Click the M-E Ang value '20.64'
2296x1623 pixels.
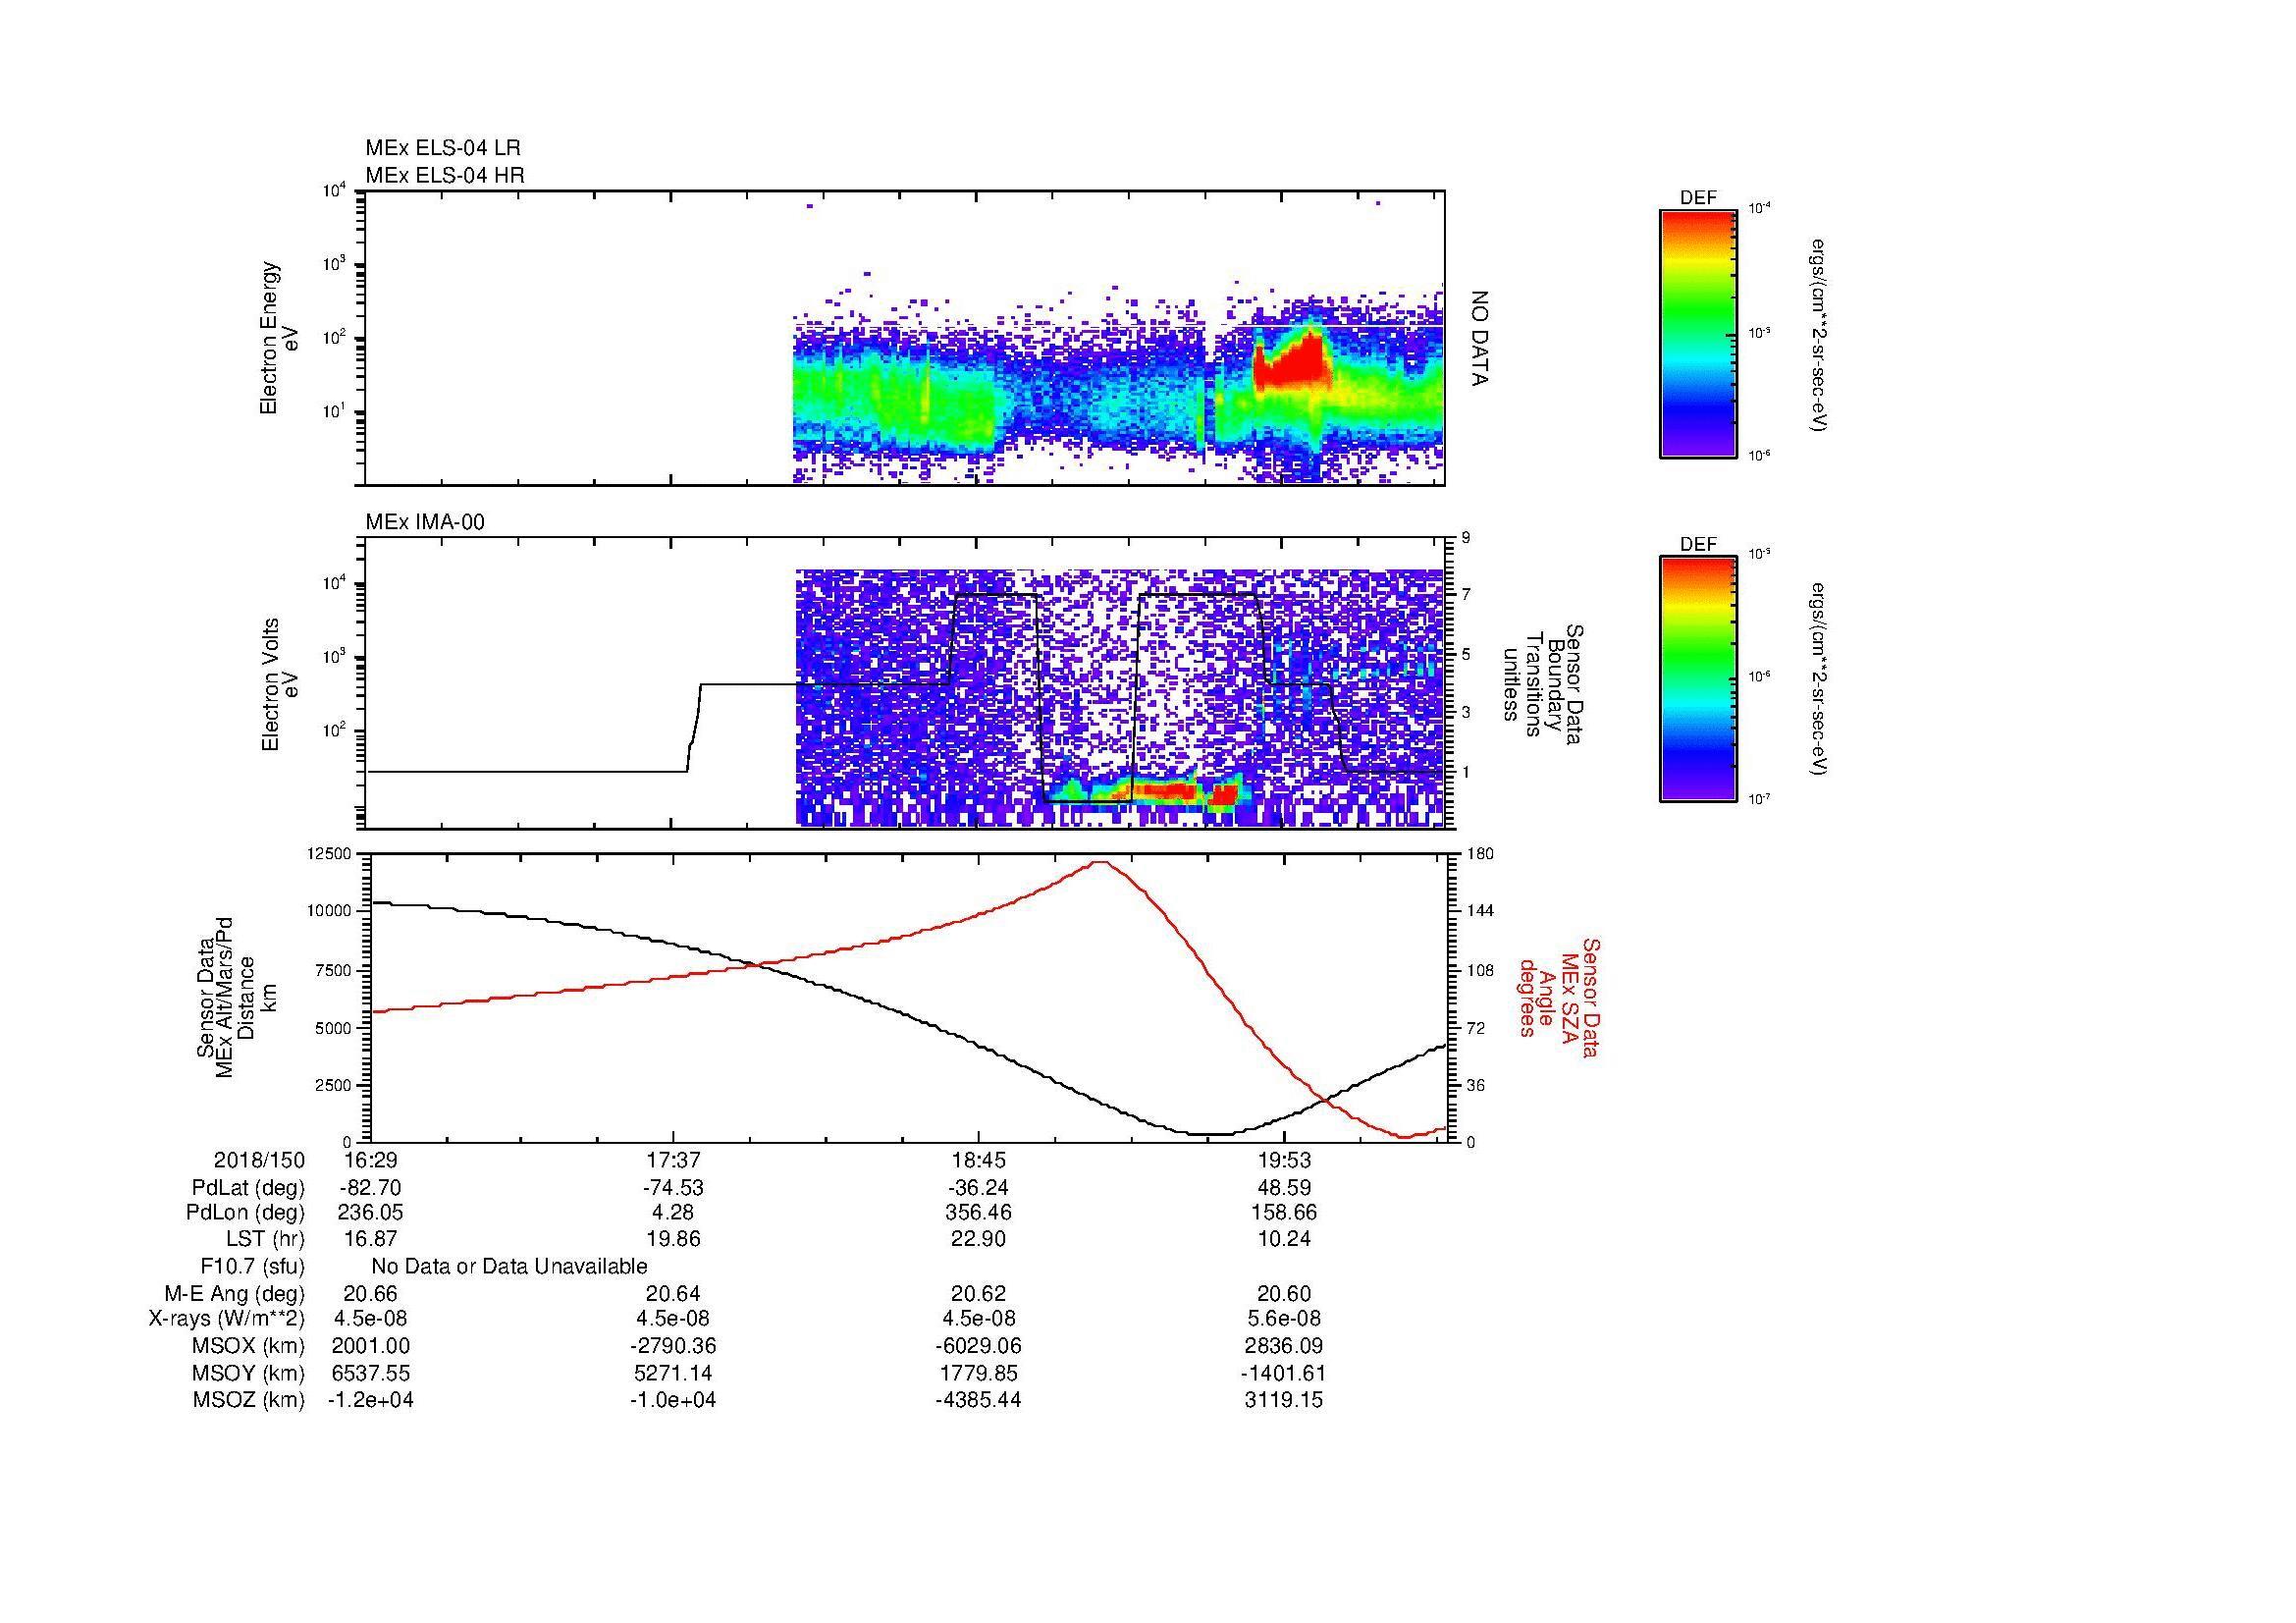pos(674,1293)
